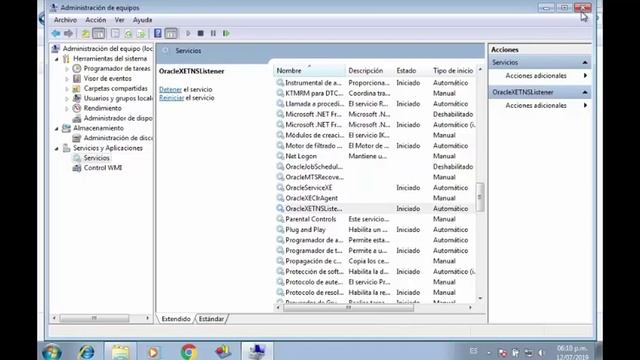Sort by Tipo de inicio column header
640x360 pixels.
(x=453, y=71)
